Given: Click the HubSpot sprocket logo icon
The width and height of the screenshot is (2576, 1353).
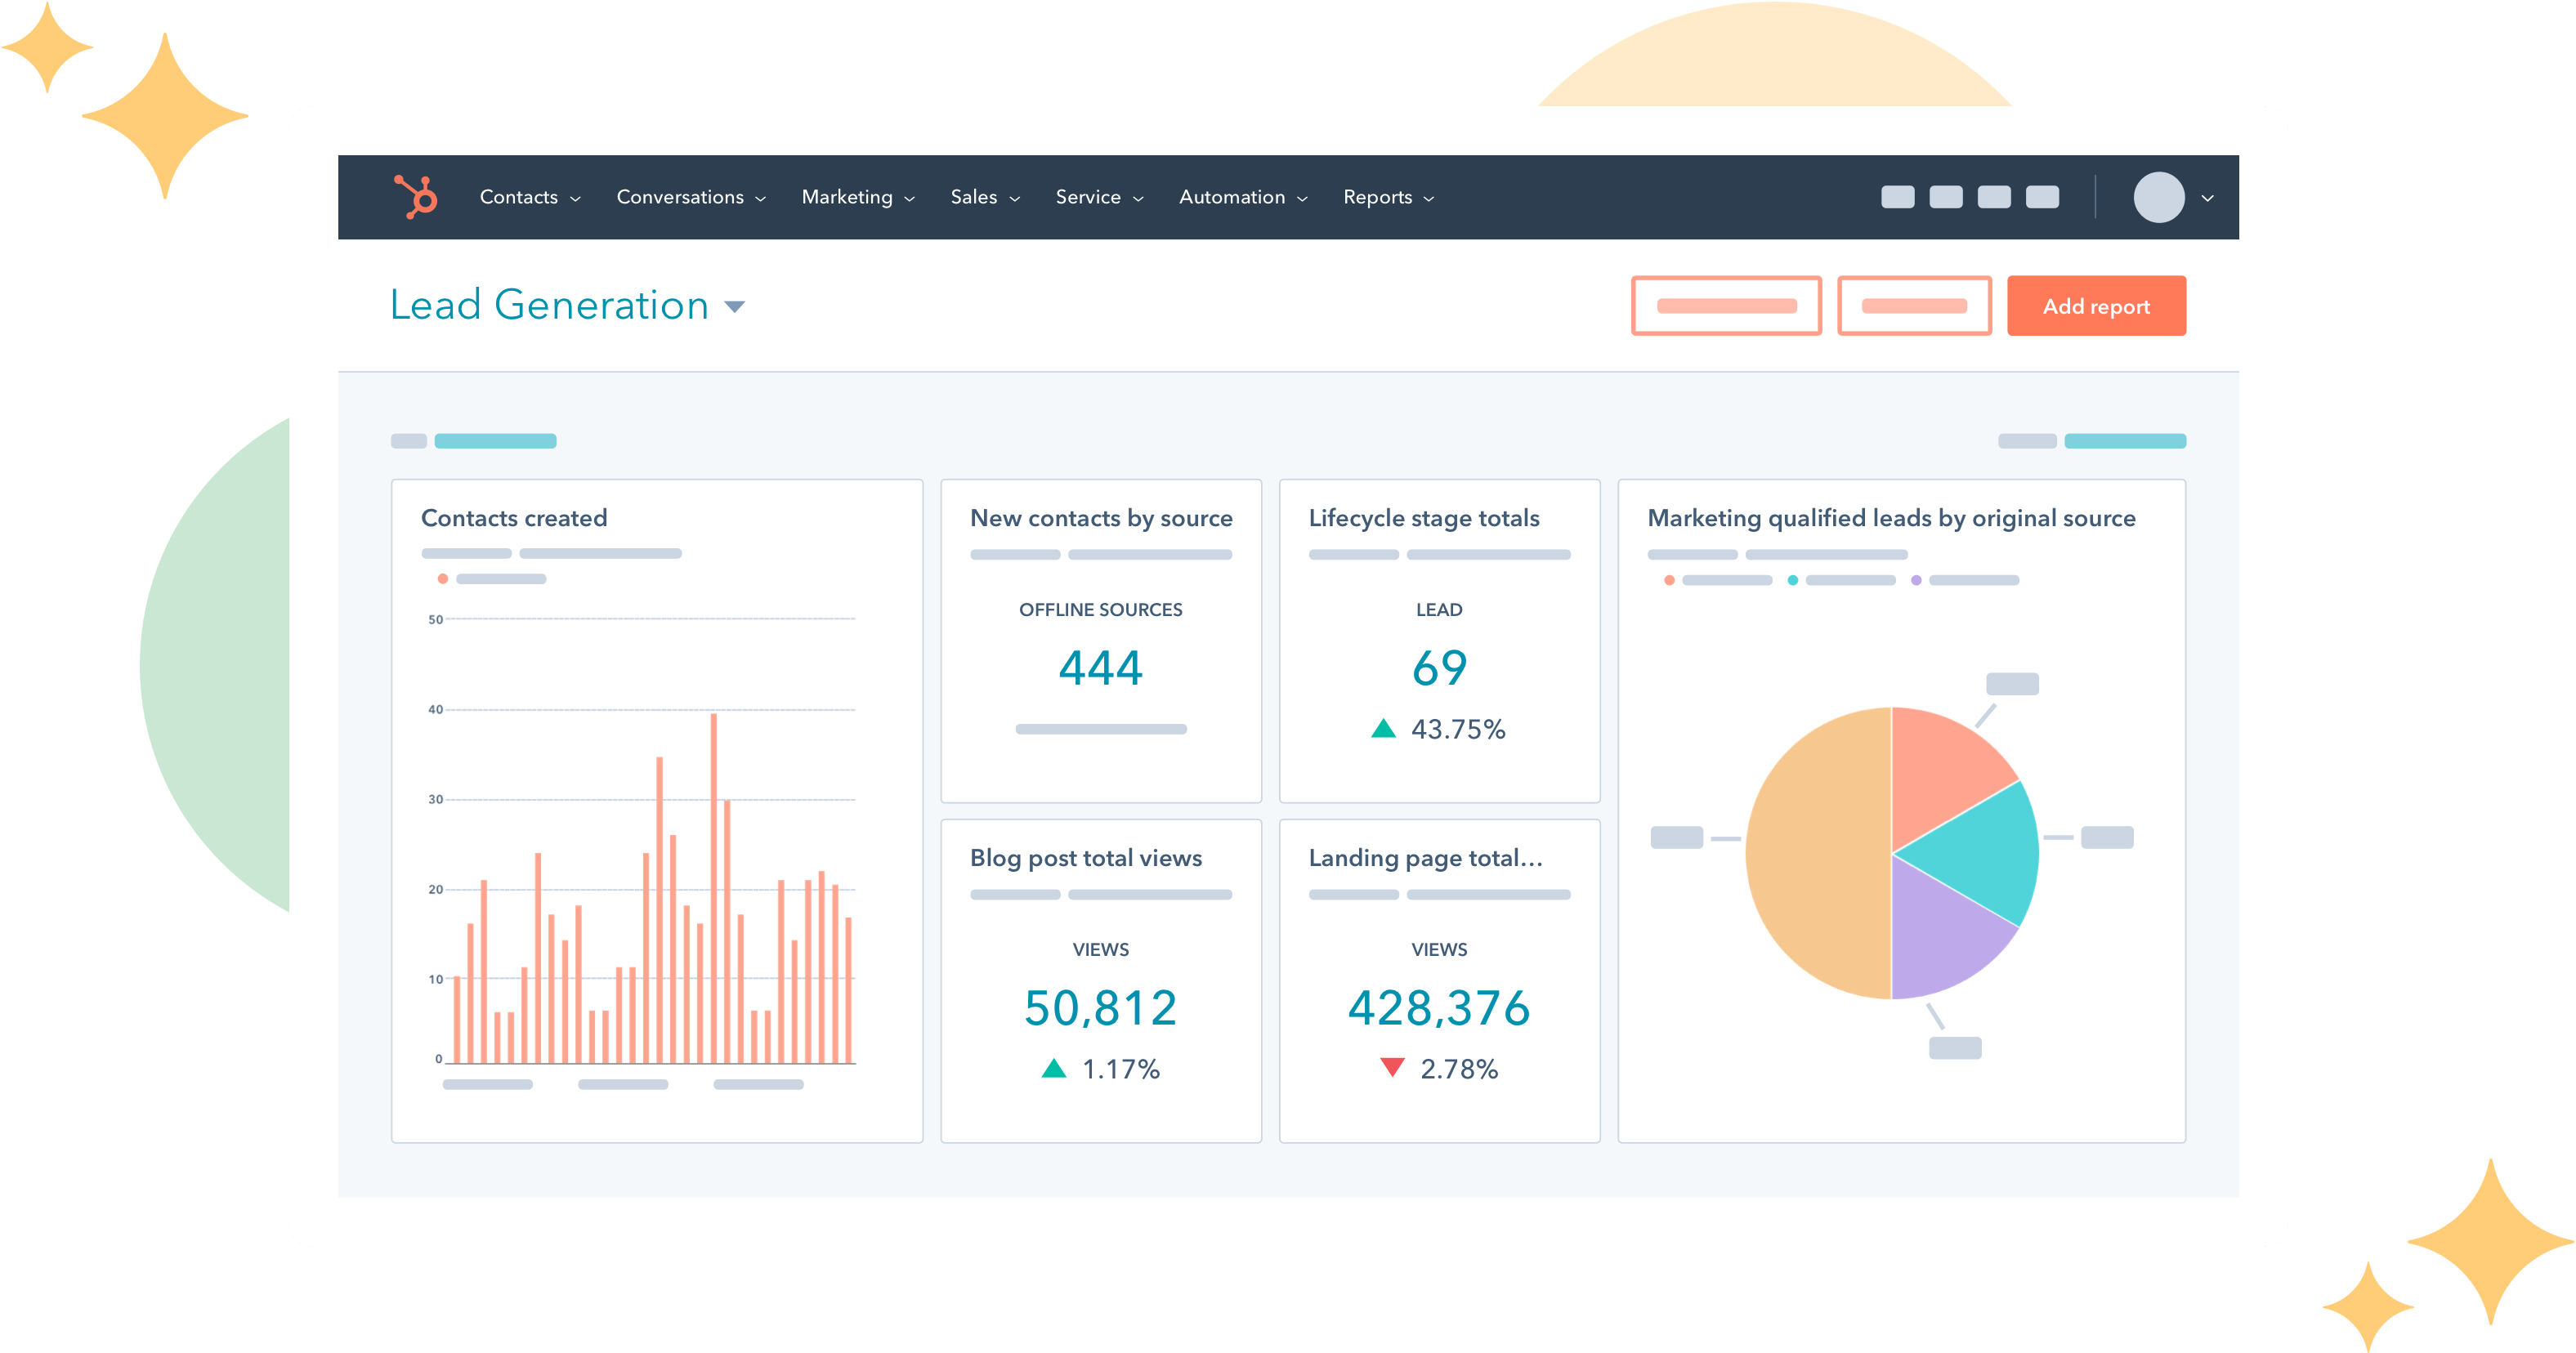Looking at the screenshot, I should (416, 198).
